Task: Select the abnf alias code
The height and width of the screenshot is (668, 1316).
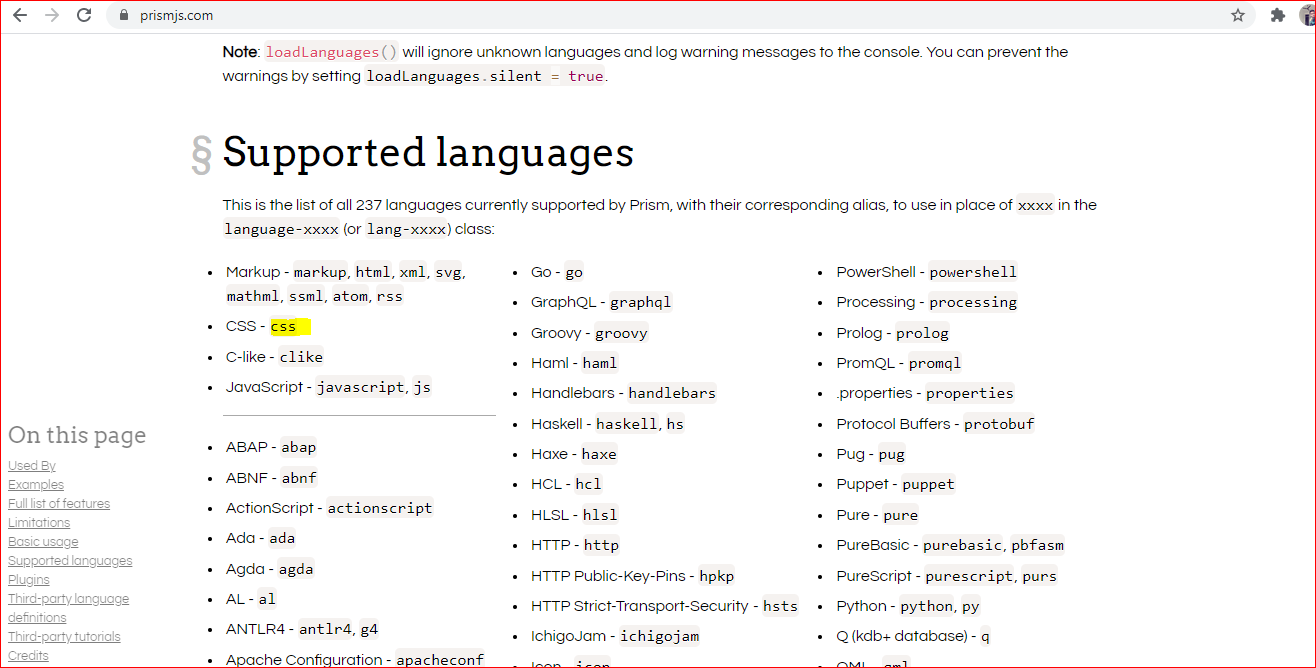Action: point(299,478)
